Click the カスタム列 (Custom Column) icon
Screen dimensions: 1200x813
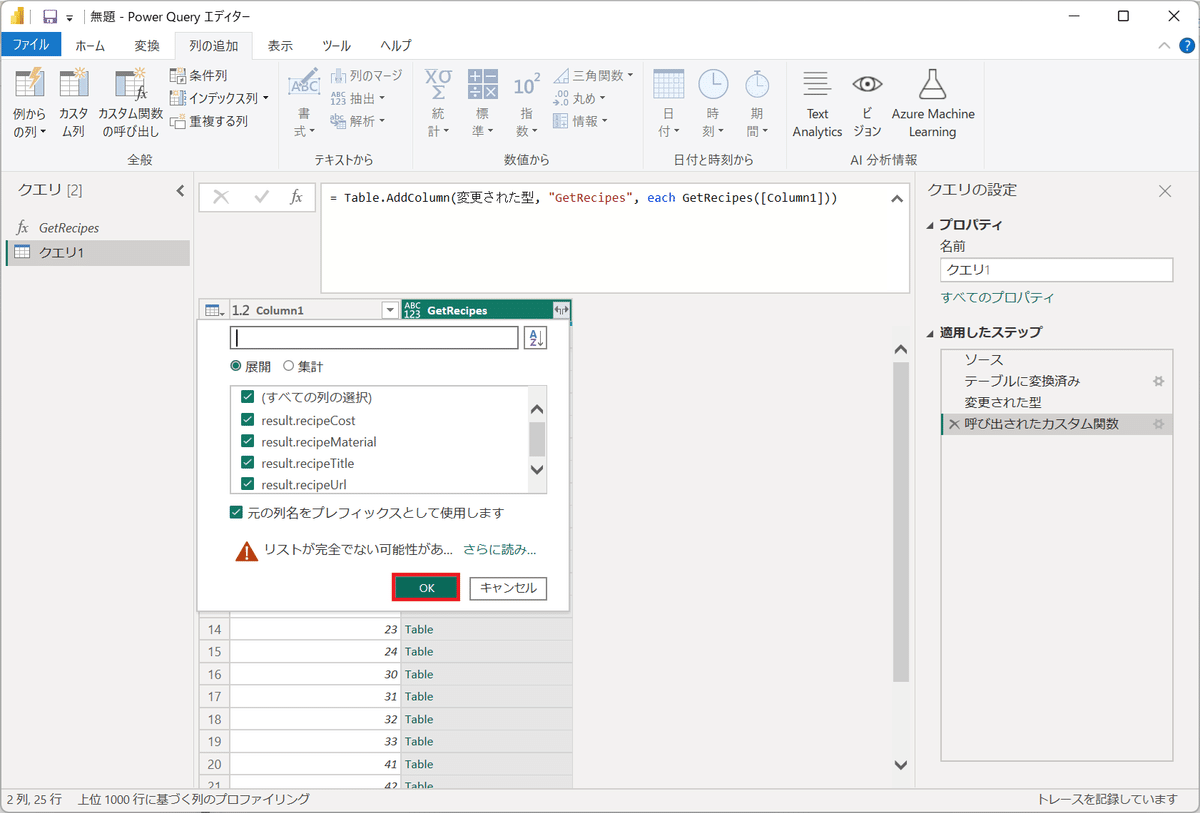click(74, 84)
